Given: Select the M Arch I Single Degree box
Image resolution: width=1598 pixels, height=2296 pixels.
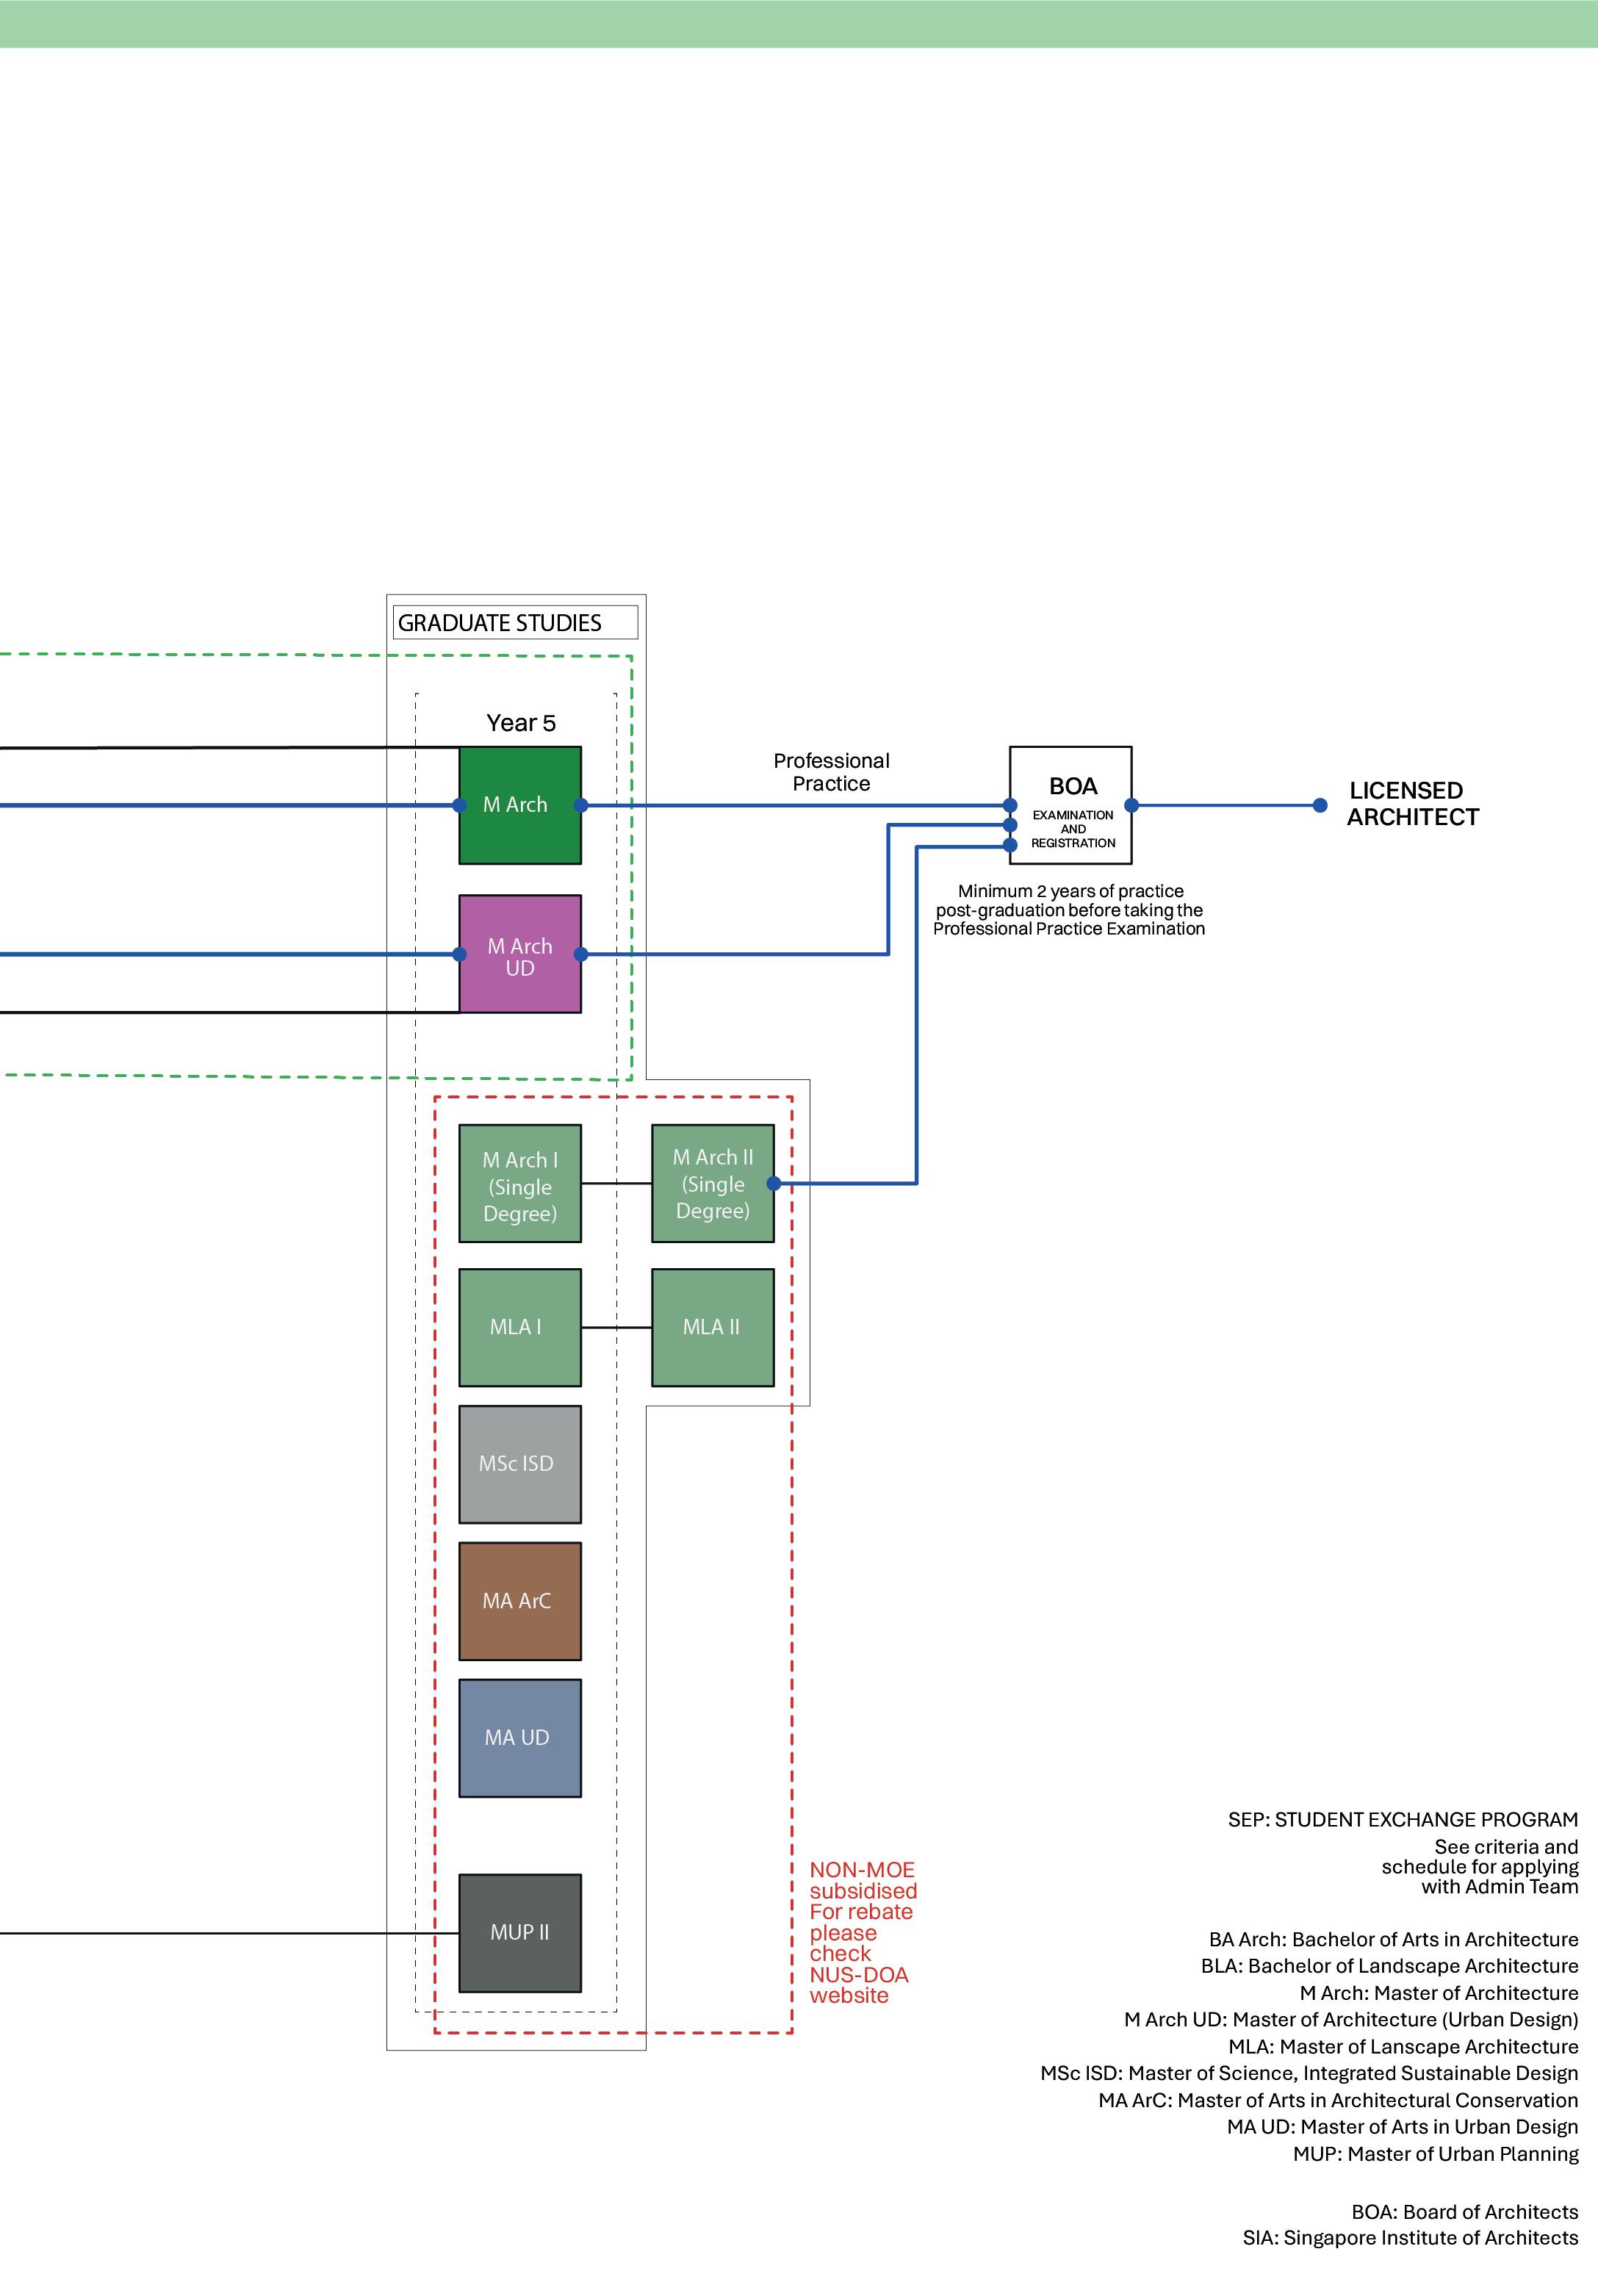Looking at the screenshot, I should (x=519, y=1184).
